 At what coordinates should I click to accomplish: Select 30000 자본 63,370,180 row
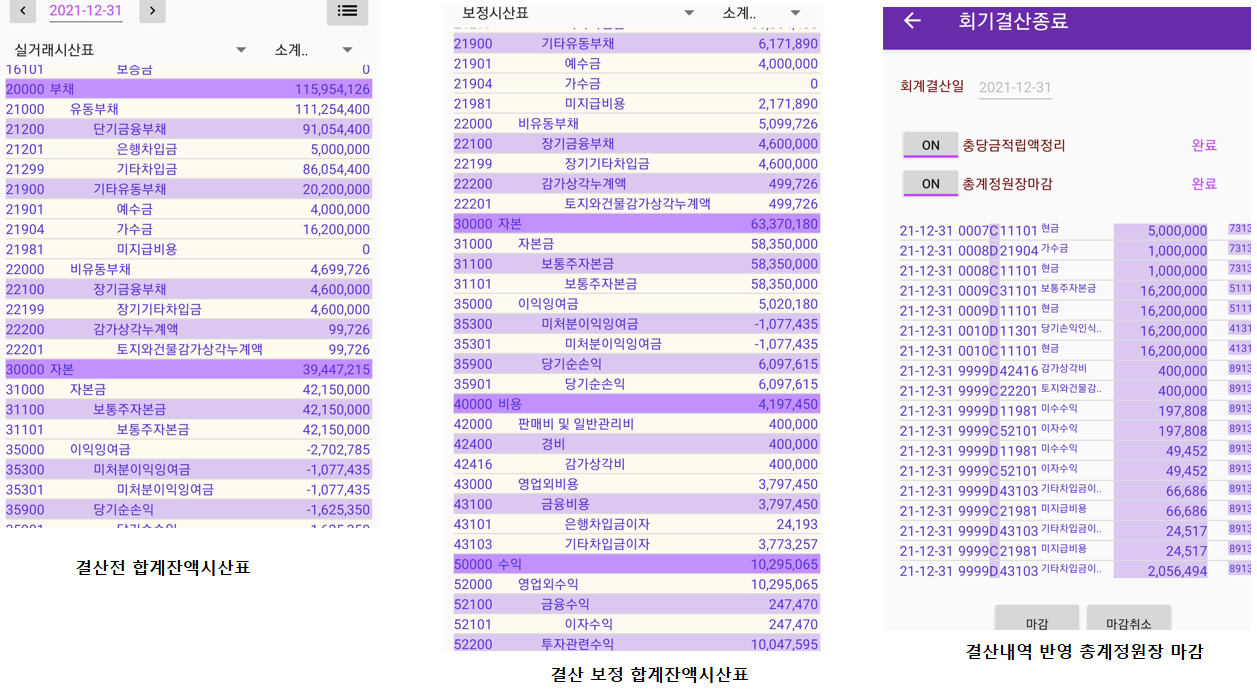636,224
